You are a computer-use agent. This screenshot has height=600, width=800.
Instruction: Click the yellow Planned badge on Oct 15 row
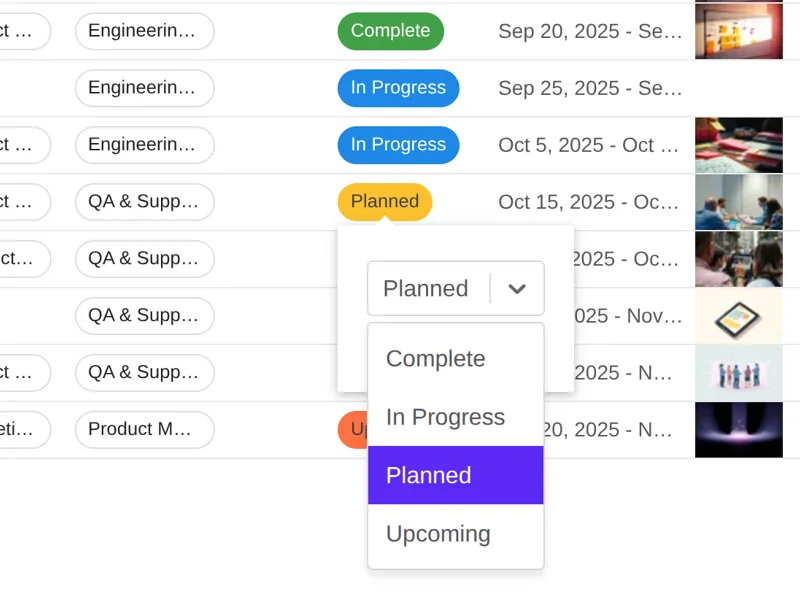(x=384, y=202)
